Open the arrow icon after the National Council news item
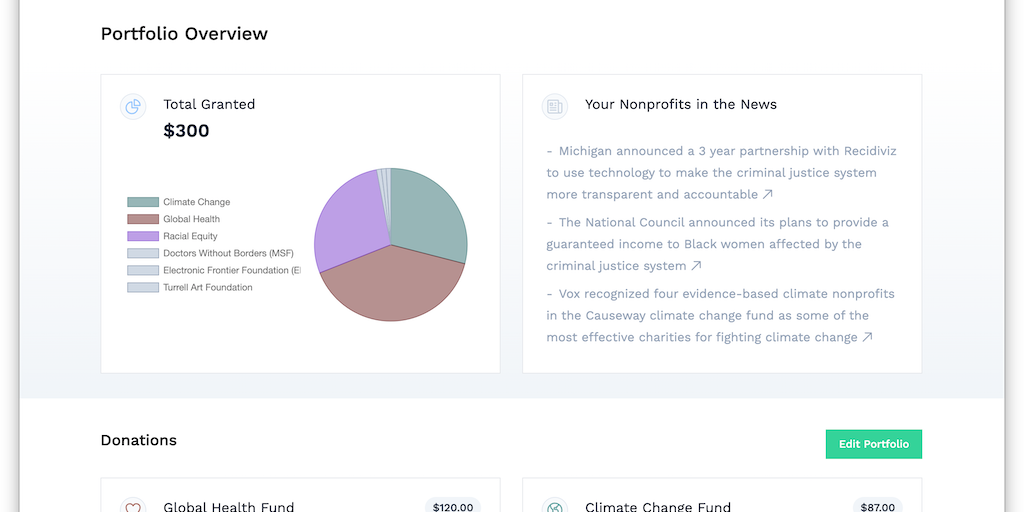Viewport: 1024px width, 512px height. click(696, 266)
